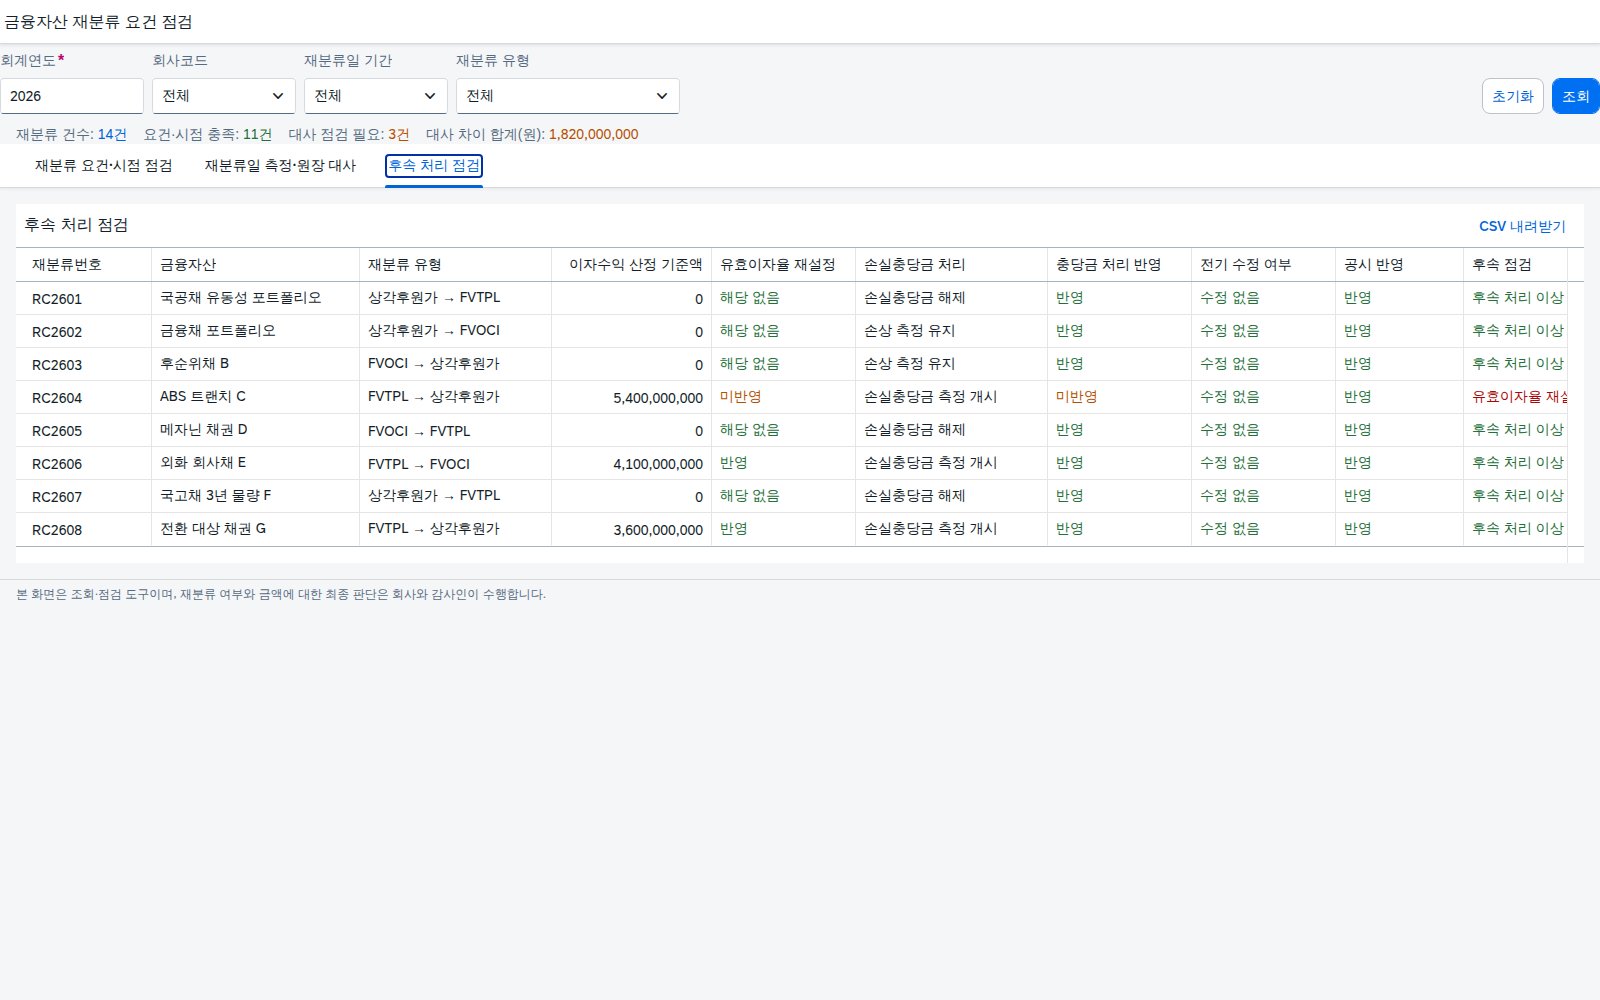Viewport: 1600px width, 1000px height.
Task: Click the 공시 반영 column header
Action: 1399,265
